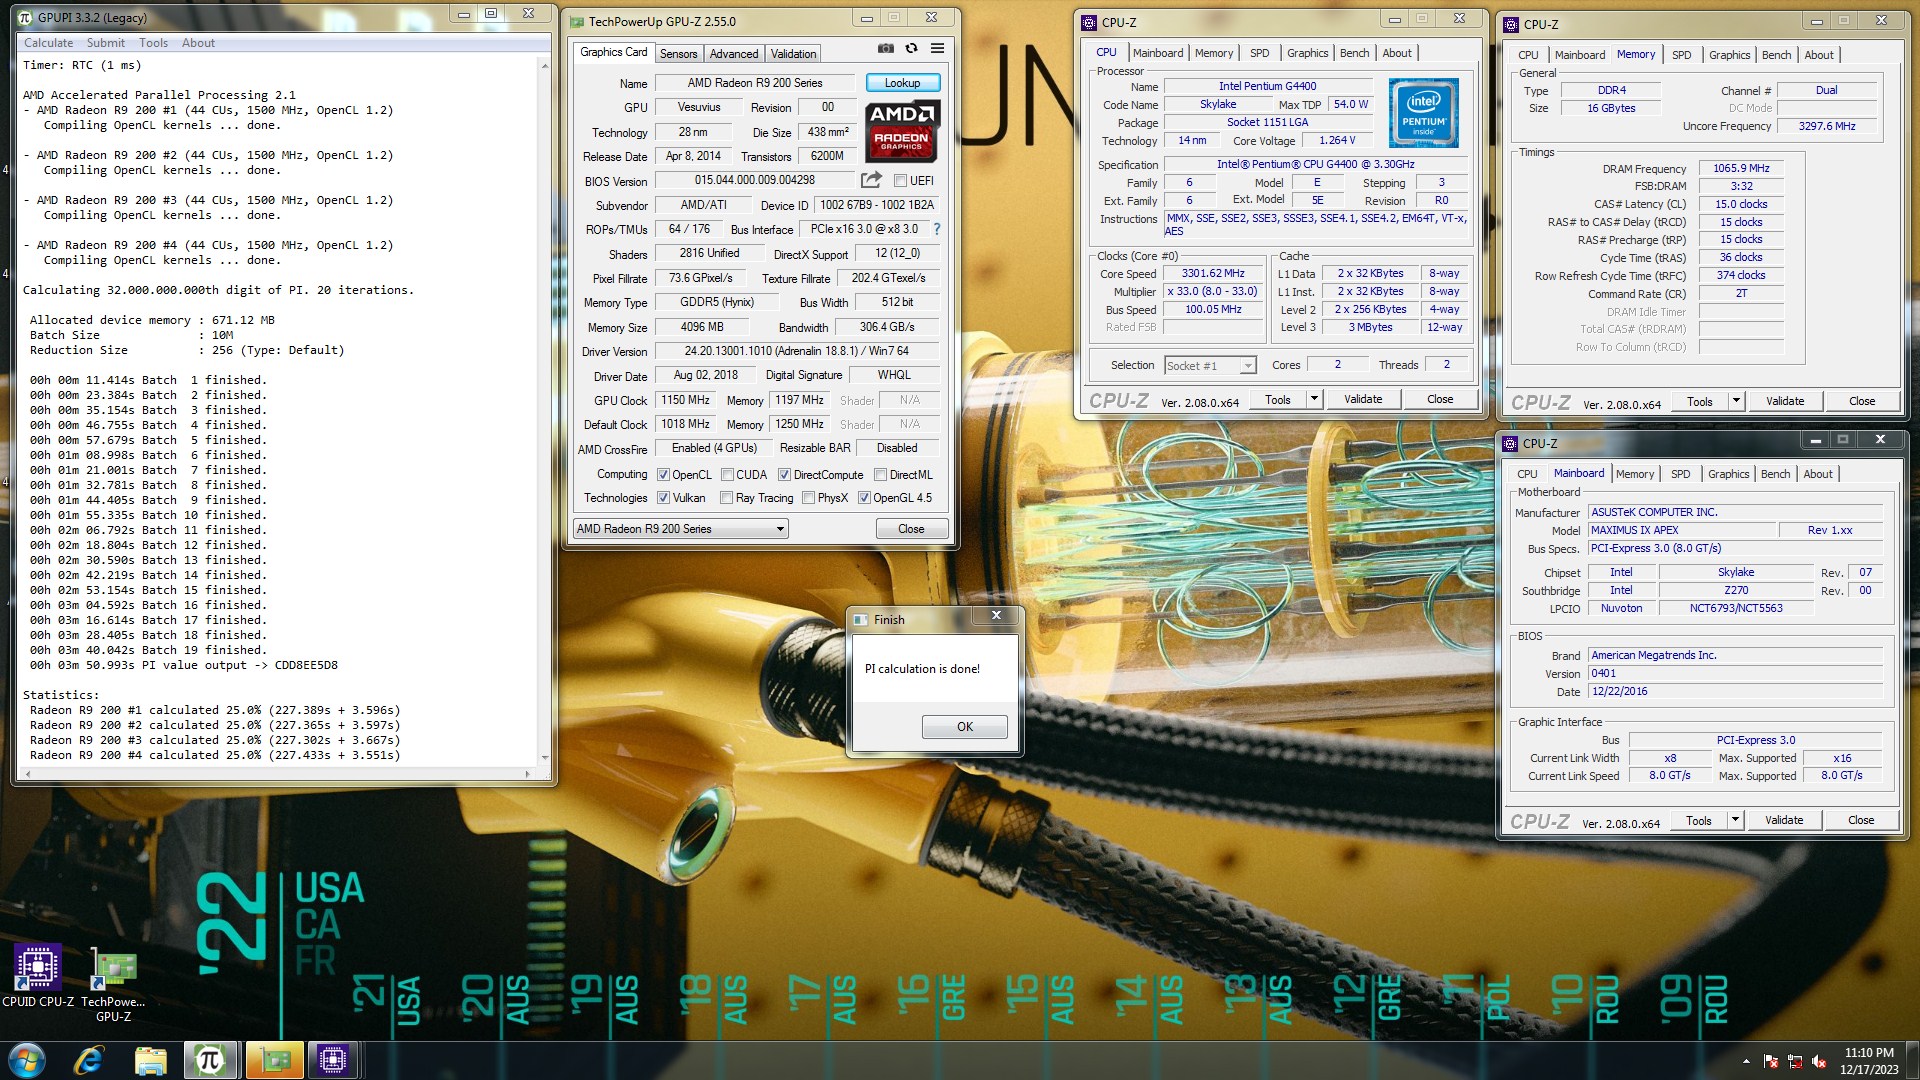Click the AMD Radeon Graphics logo
The image size is (1920, 1080).
tap(902, 131)
